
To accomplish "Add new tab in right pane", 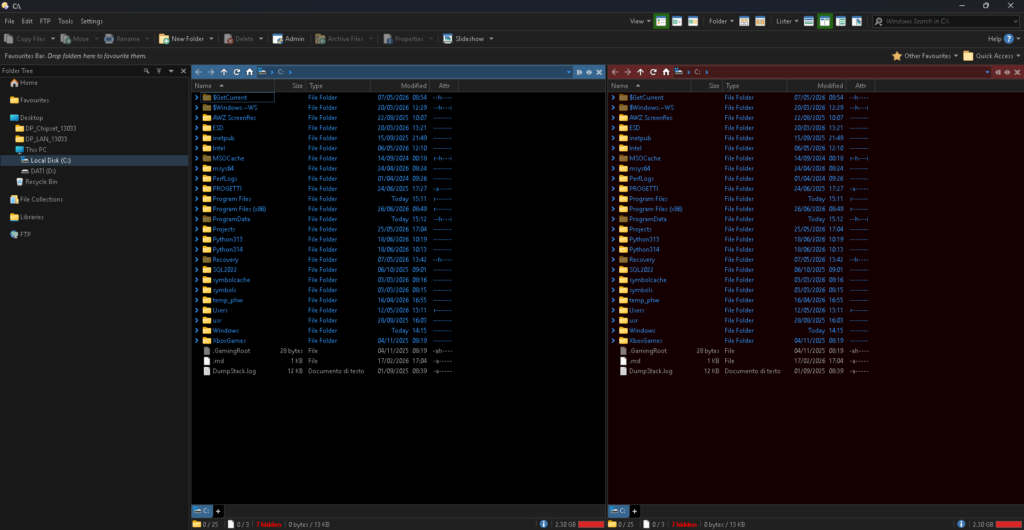I will click(635, 511).
